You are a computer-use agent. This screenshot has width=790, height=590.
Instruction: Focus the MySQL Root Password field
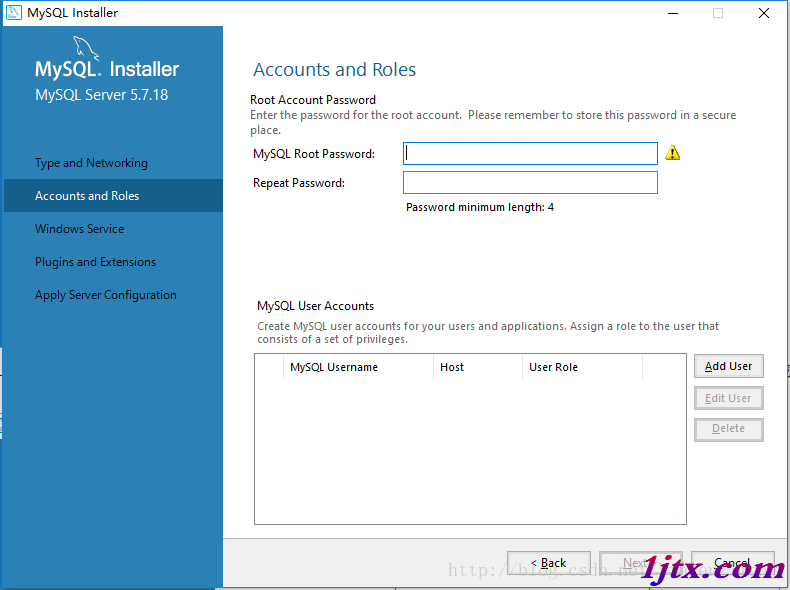530,153
